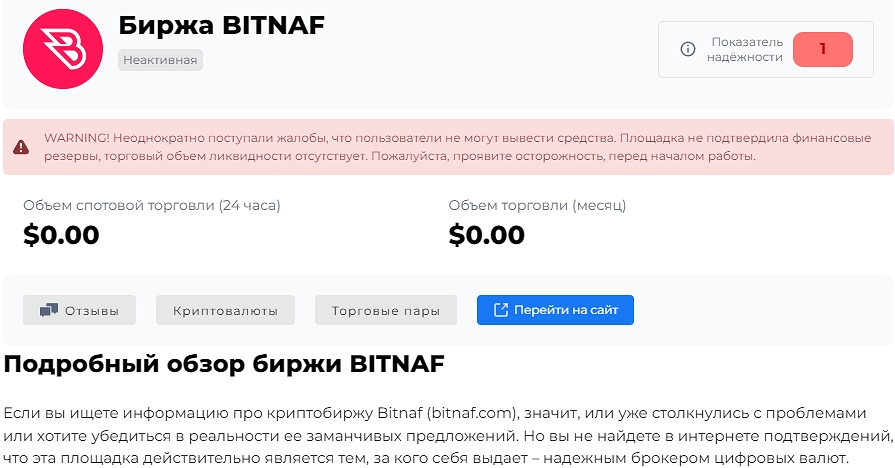Click the info icon beside Показатель надёжности
This screenshot has height=468, width=895.
pyautogui.click(x=687, y=49)
